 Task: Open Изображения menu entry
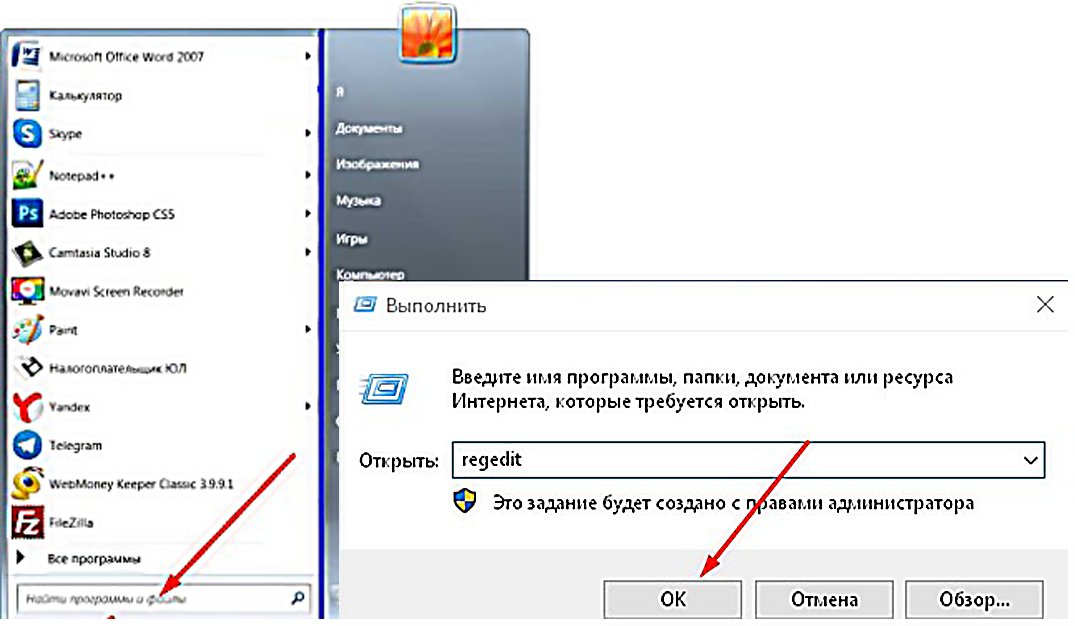(377, 164)
